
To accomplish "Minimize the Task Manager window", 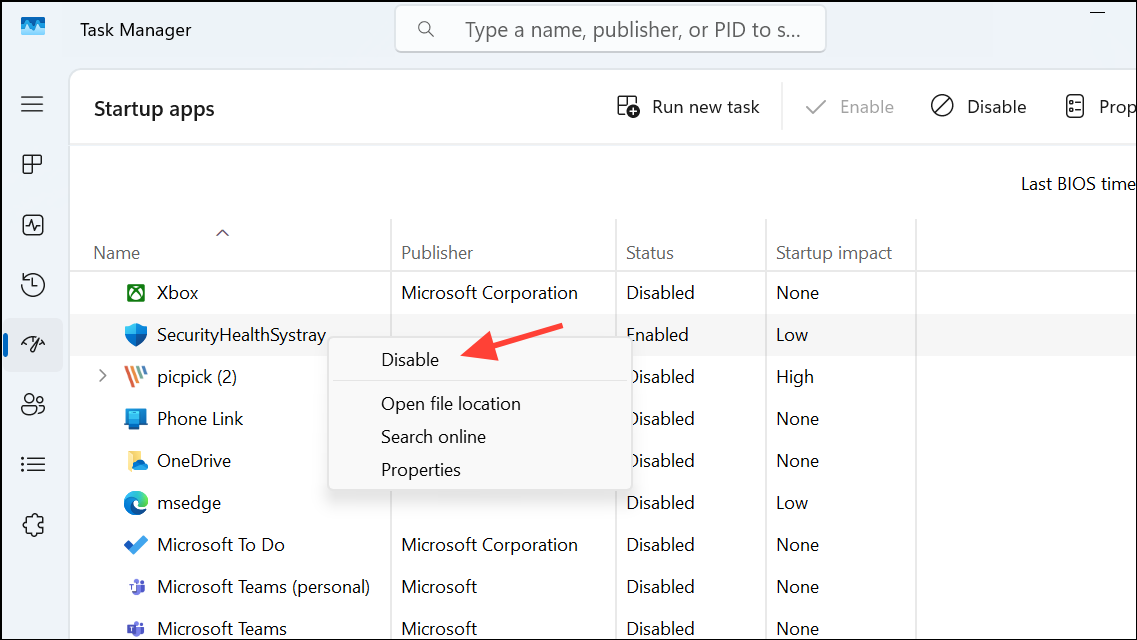I will pyautogui.click(x=1097, y=12).
